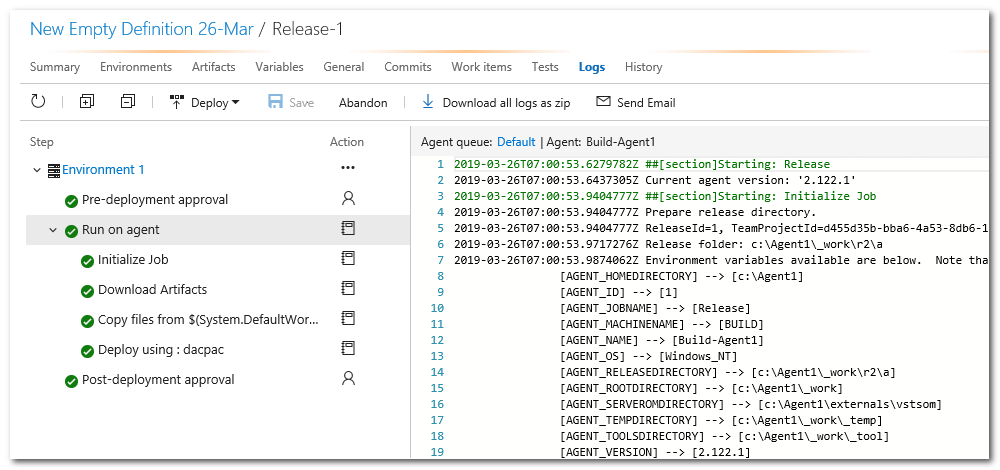Click the Step column header
1000x470 pixels.
41,142
